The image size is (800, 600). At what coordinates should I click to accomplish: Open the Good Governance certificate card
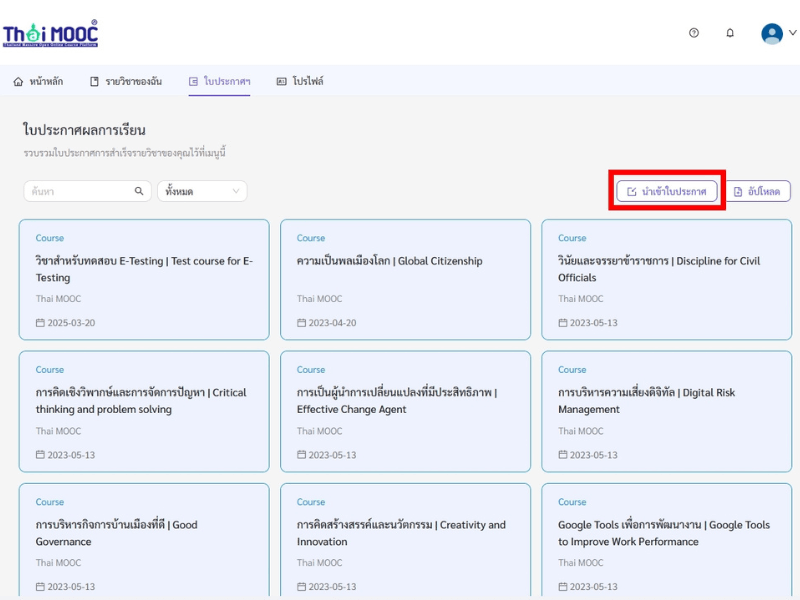(144, 540)
